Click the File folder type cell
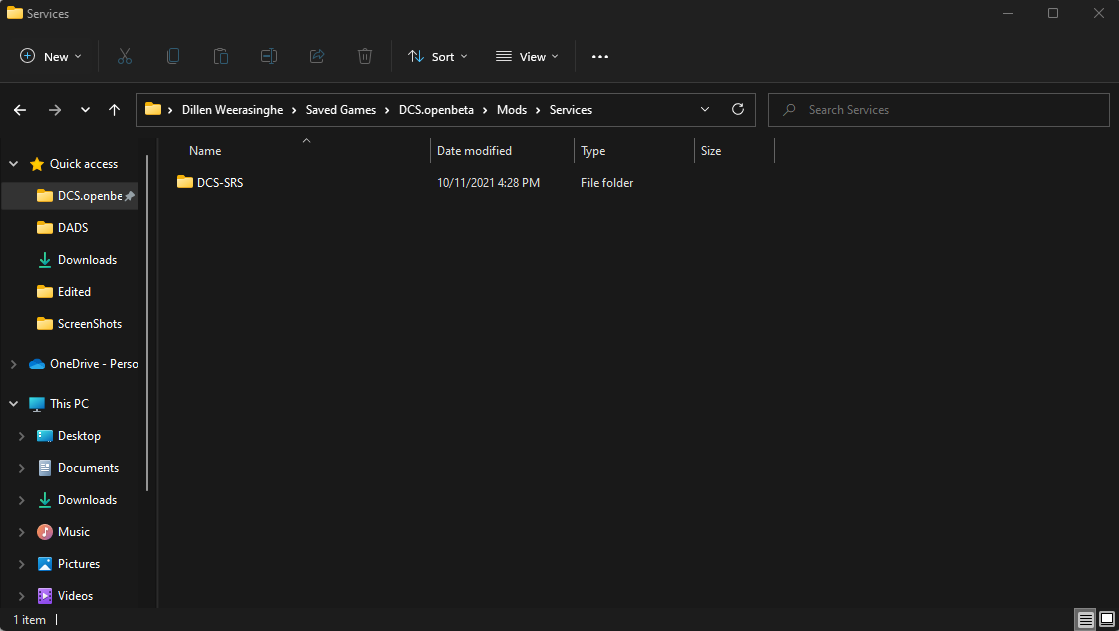Screen dimensions: 1119x631 point(607,183)
